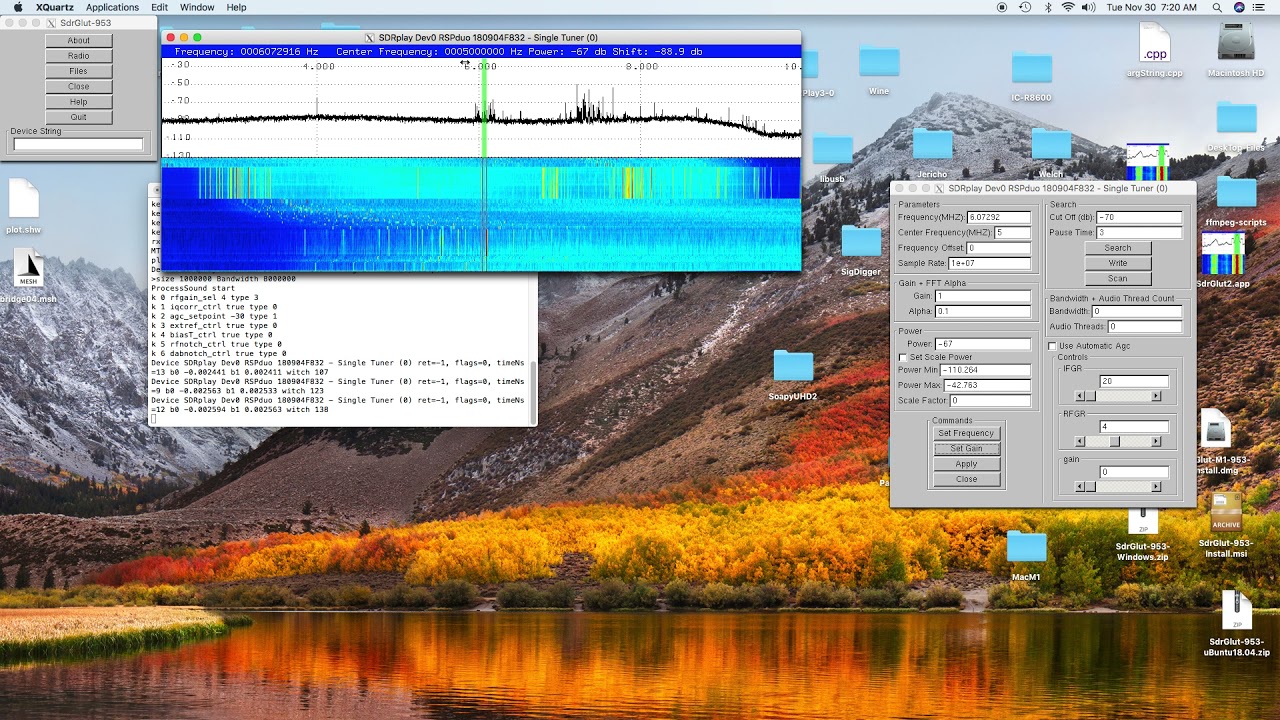Open Spotlight search in menu bar

coord(1217,7)
